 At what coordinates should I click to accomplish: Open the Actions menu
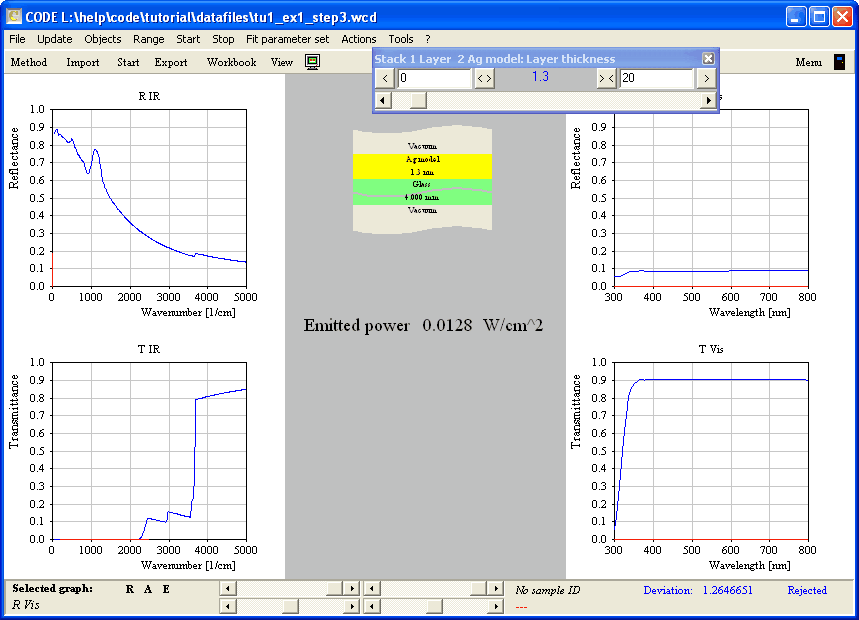click(358, 39)
